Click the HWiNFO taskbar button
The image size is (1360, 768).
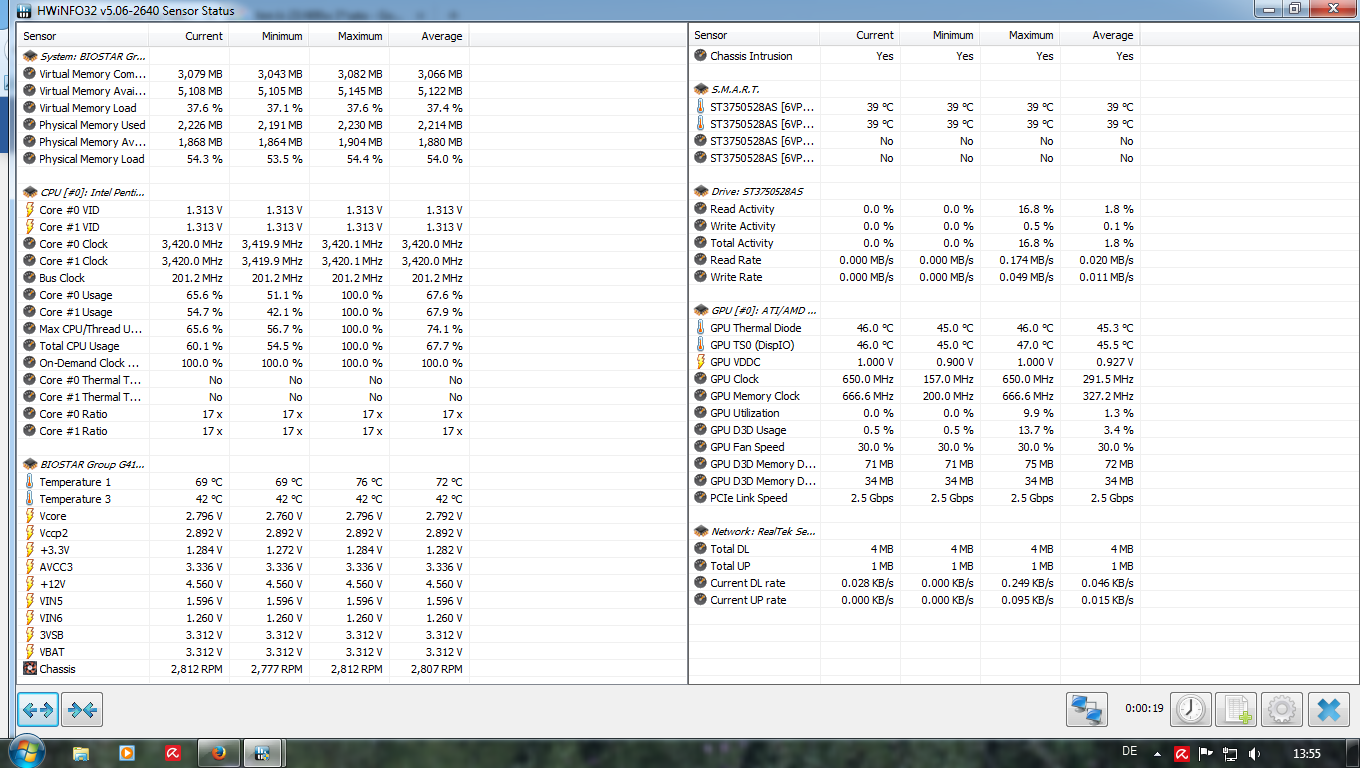point(264,753)
